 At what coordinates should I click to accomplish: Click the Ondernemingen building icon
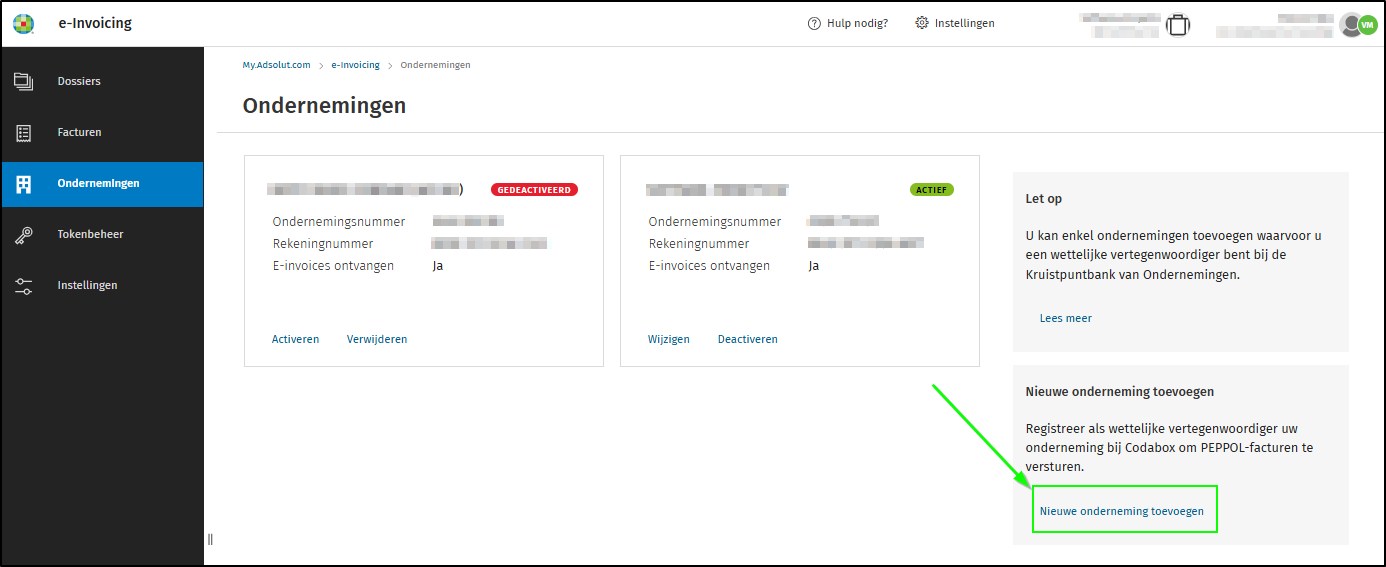tap(24, 184)
